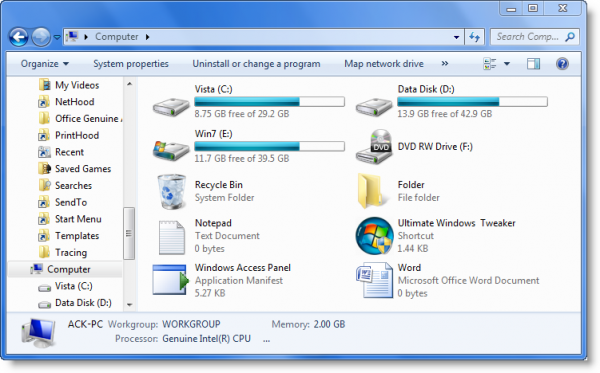Click '8.75 GB free of 29.2 GB' text
600x373 pixels.
[x=242, y=114]
